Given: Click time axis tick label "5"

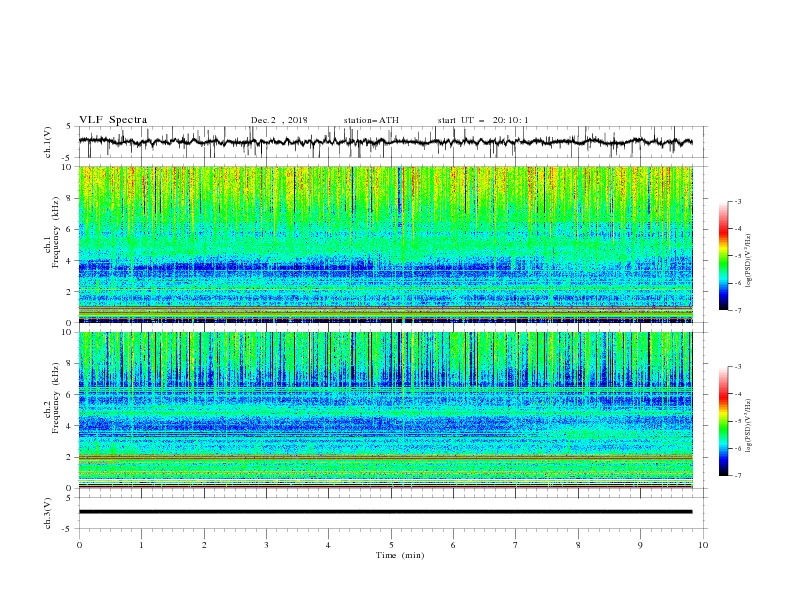Looking at the screenshot, I should [x=391, y=545].
